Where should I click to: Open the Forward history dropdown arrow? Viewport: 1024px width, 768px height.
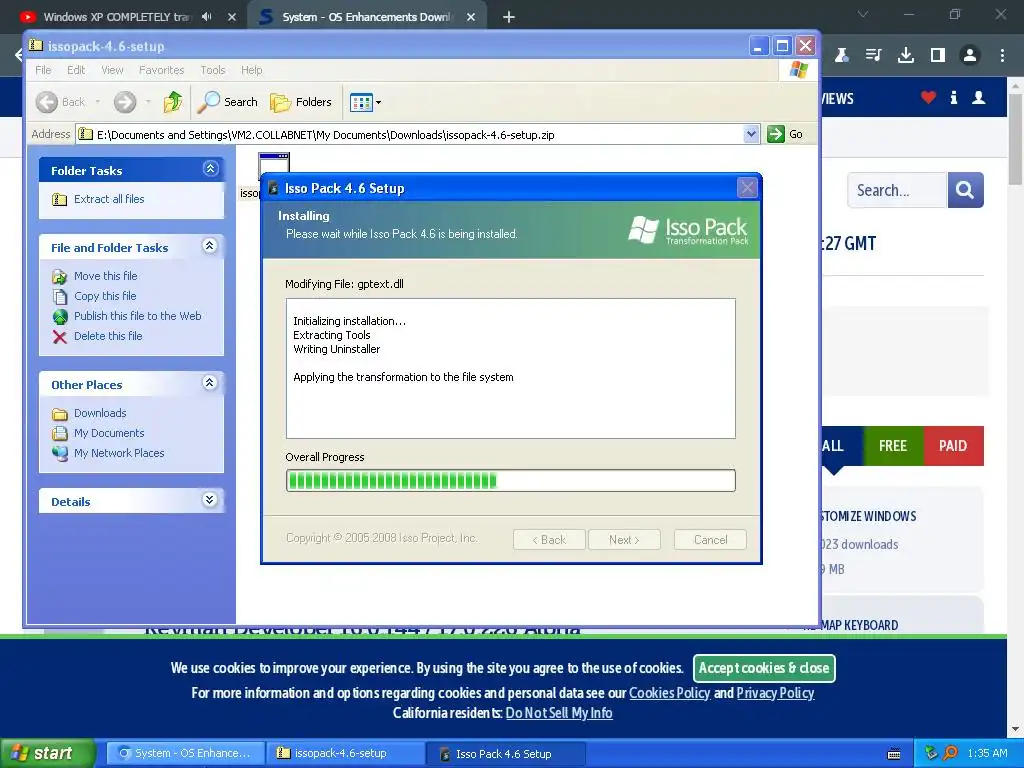pyautogui.click(x=148, y=102)
